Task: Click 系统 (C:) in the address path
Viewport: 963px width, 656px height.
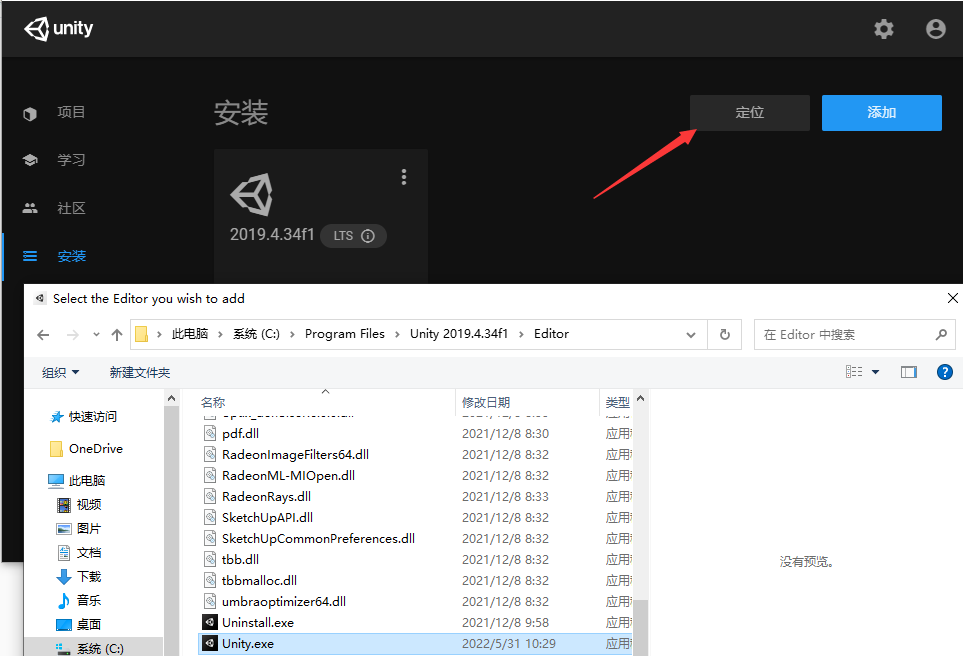Action: [256, 334]
